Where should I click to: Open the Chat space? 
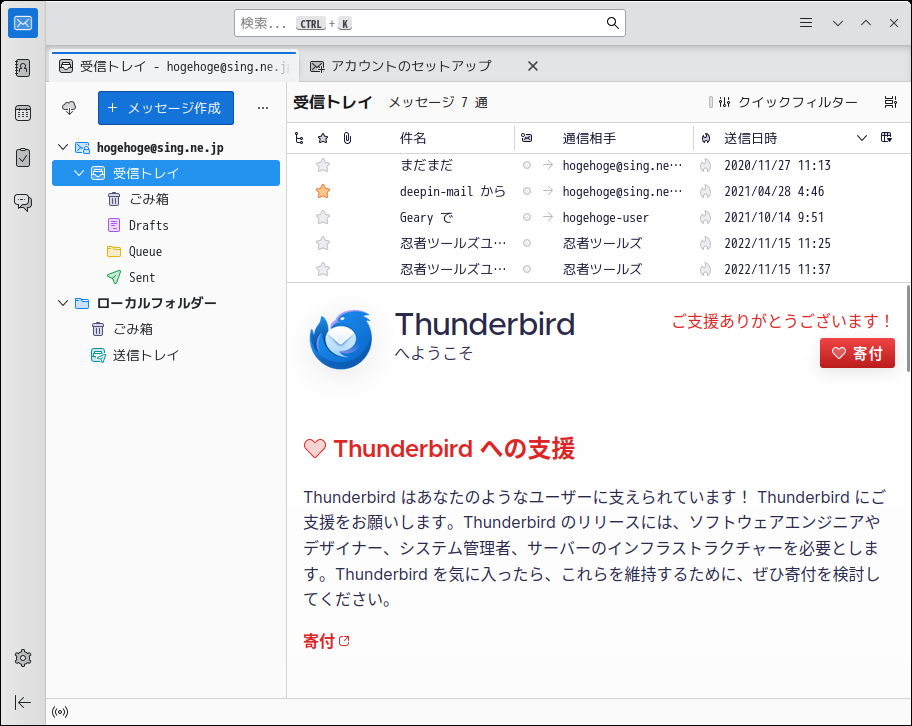[x=23, y=202]
